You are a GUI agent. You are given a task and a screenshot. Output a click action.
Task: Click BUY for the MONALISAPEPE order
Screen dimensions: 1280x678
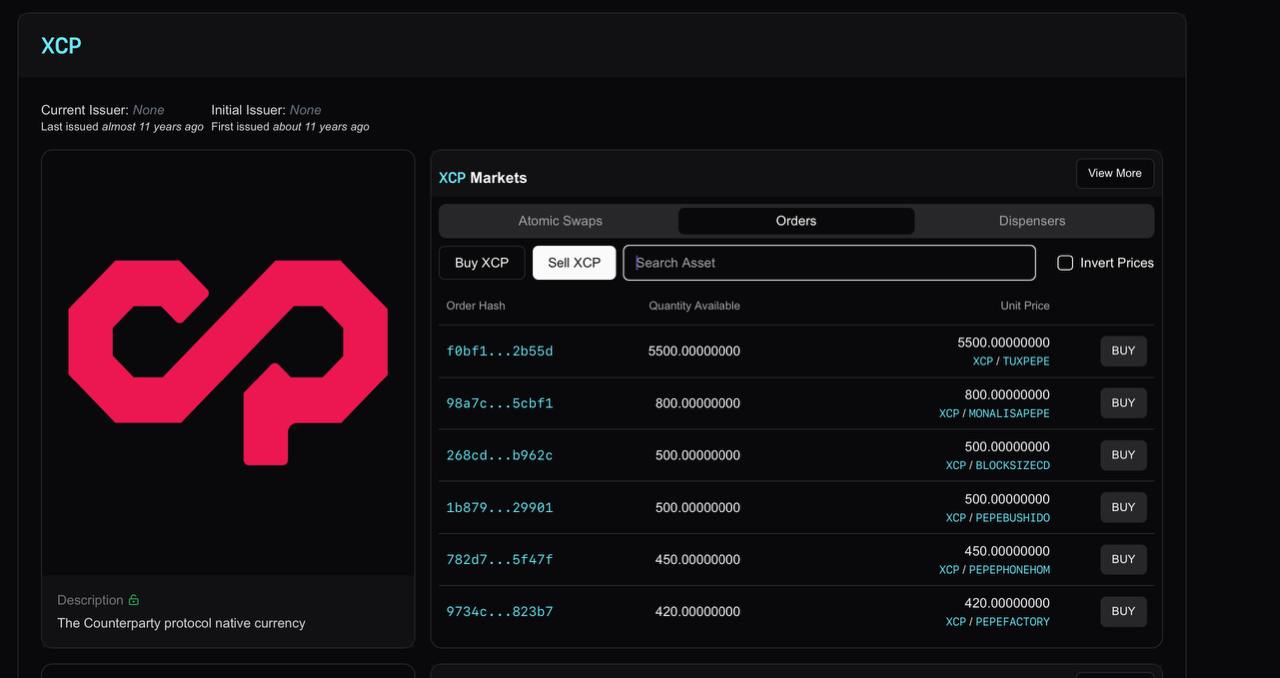click(x=1123, y=403)
